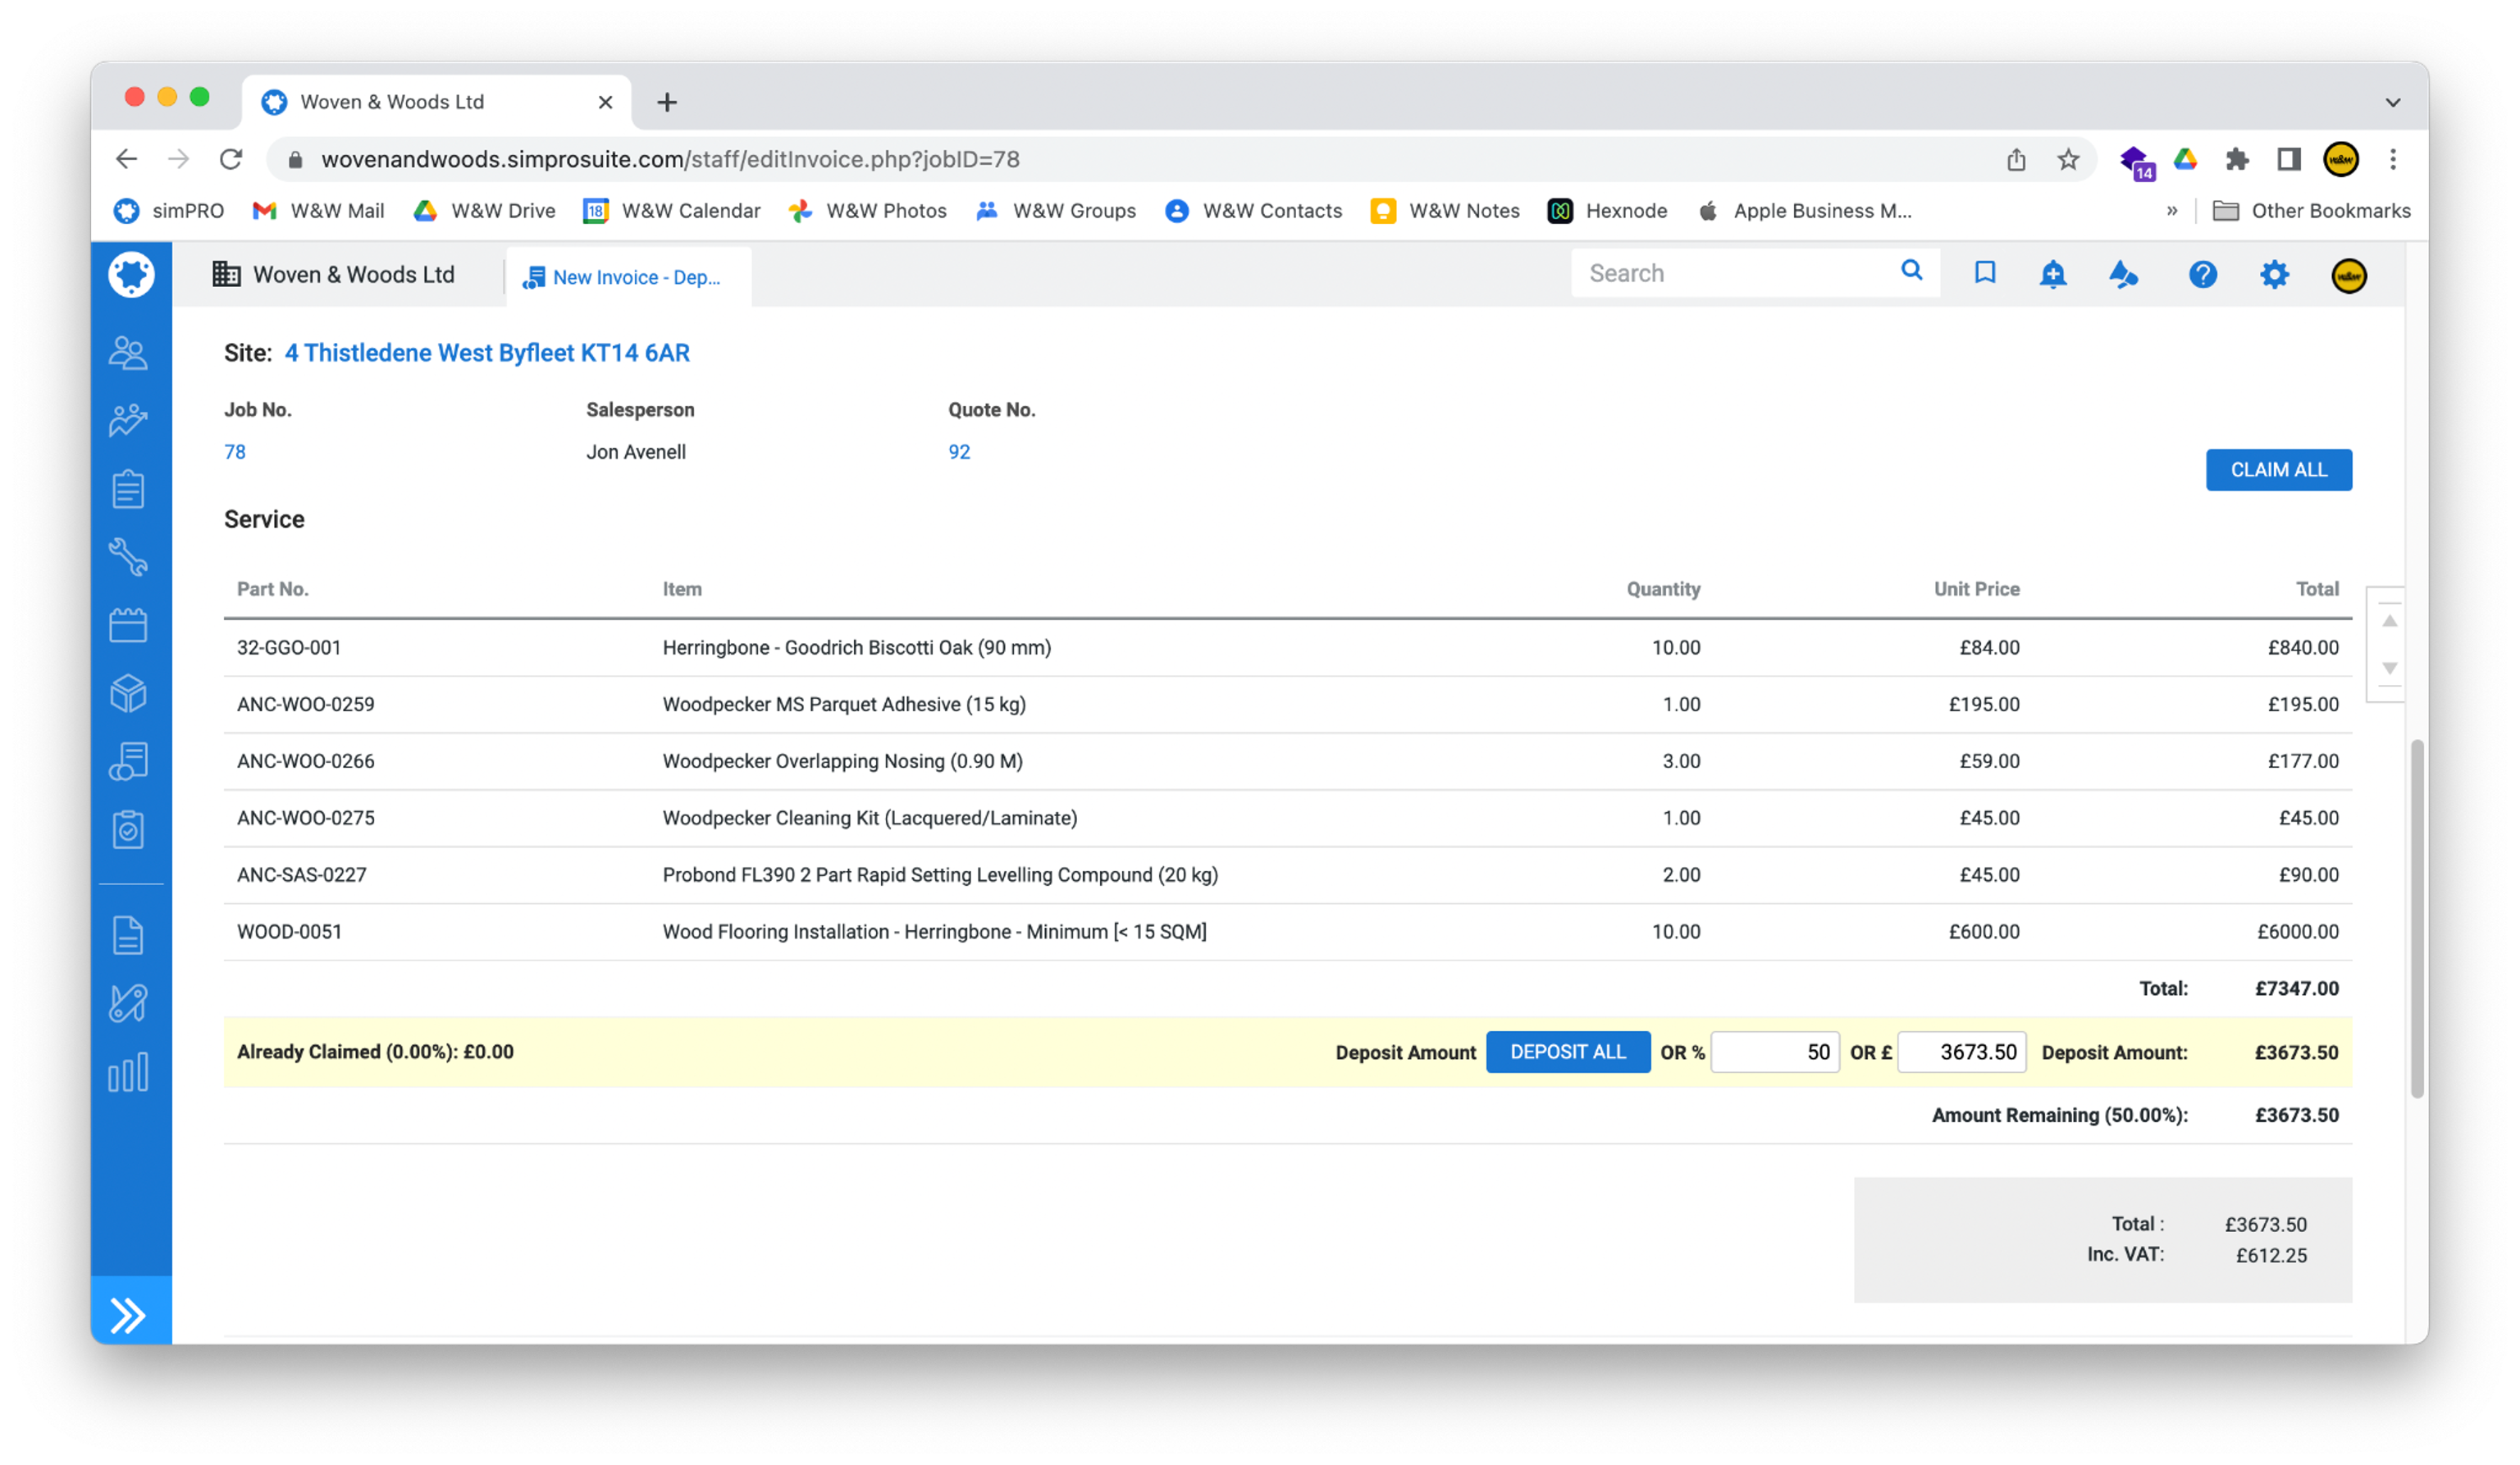Open the Schedules calendar sidebar icon

click(x=128, y=625)
